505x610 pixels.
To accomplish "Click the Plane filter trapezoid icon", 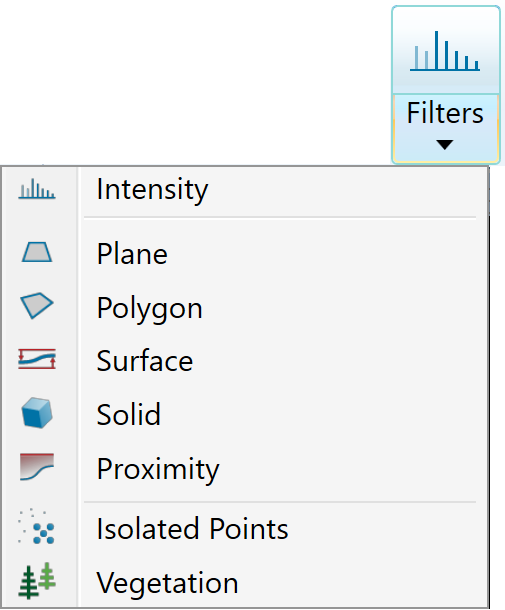I will coord(37,252).
